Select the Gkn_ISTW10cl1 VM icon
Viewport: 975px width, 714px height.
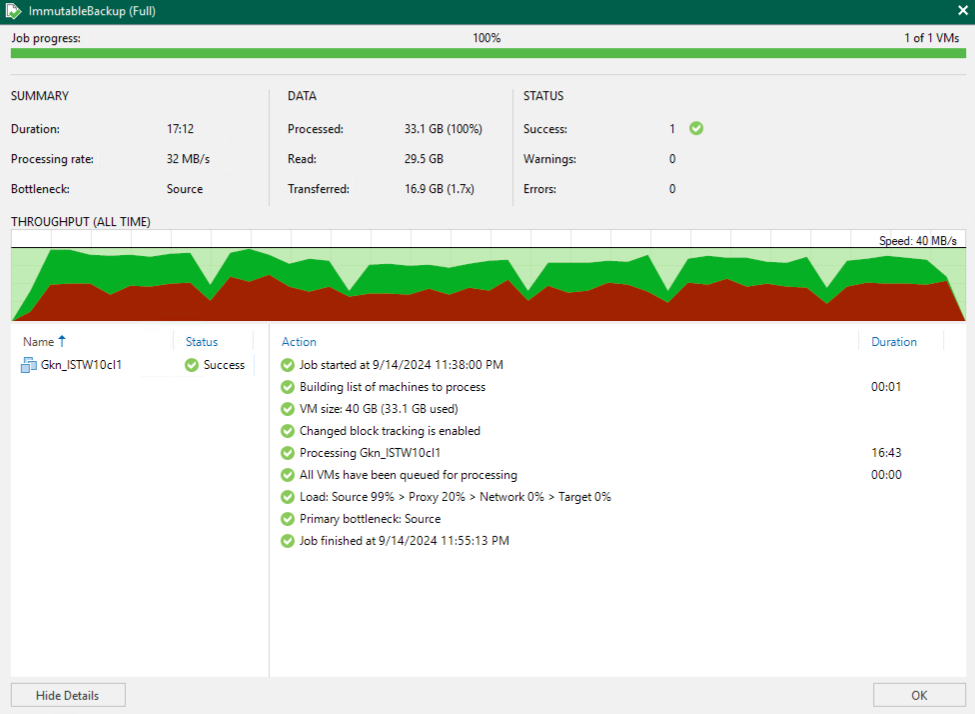coord(29,365)
